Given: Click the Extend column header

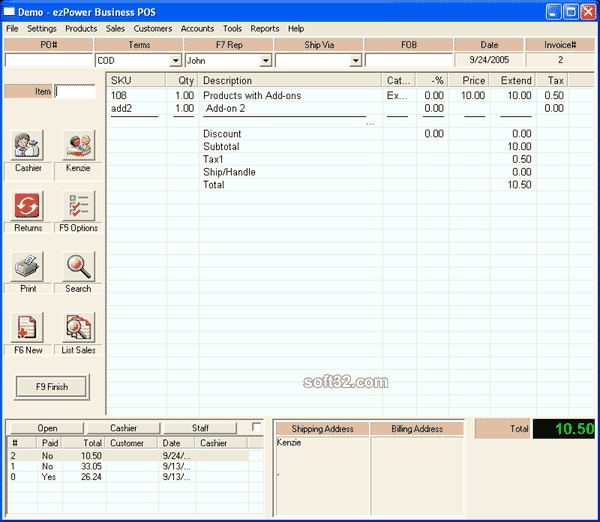Looking at the screenshot, I should pos(513,80).
